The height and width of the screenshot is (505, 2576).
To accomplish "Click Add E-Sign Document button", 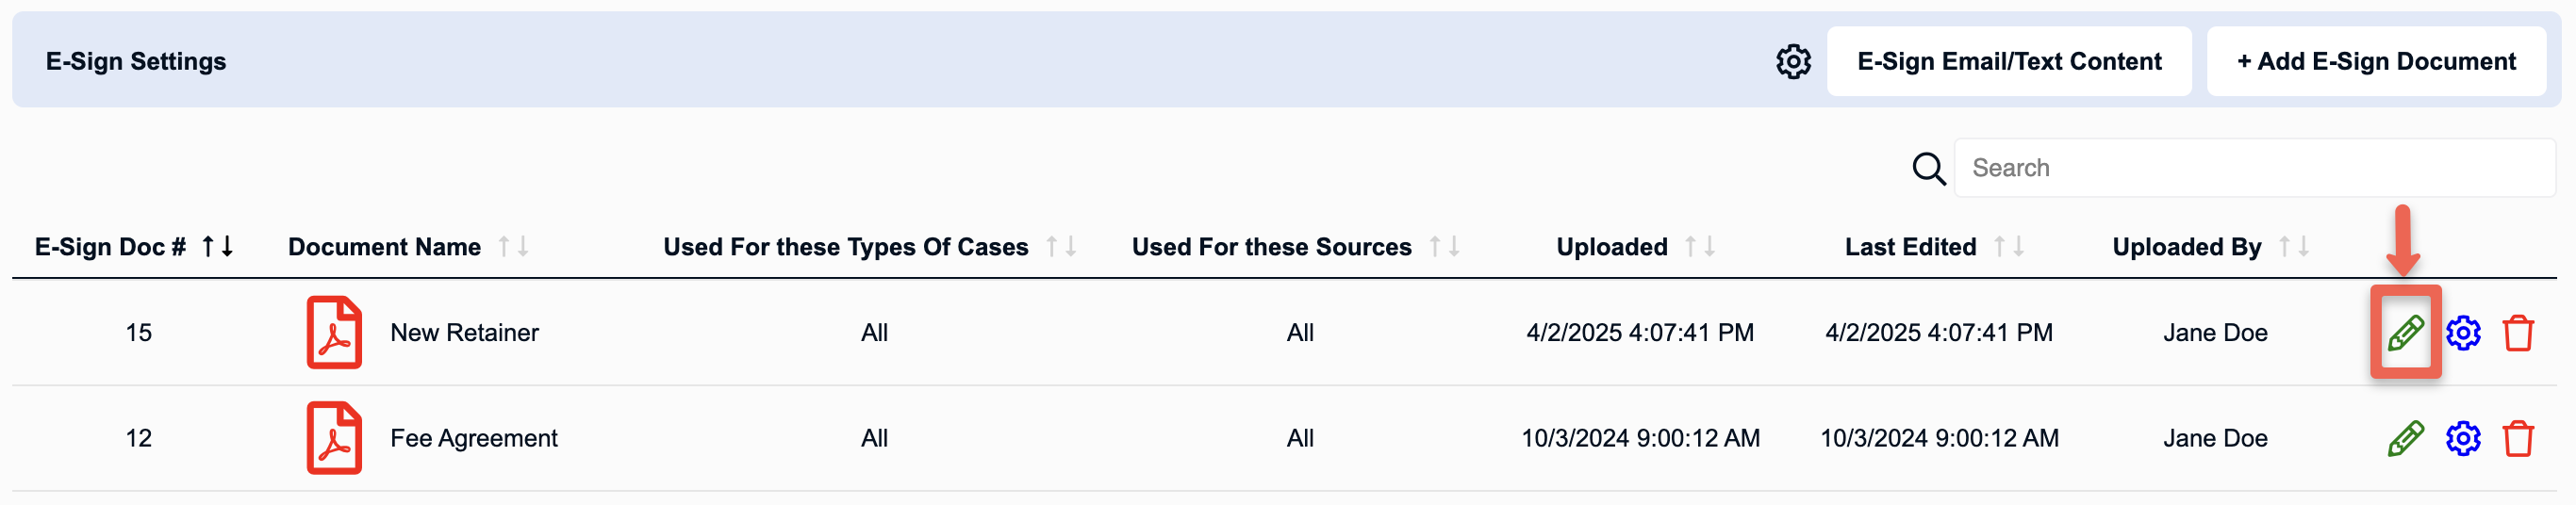I will coord(2375,62).
